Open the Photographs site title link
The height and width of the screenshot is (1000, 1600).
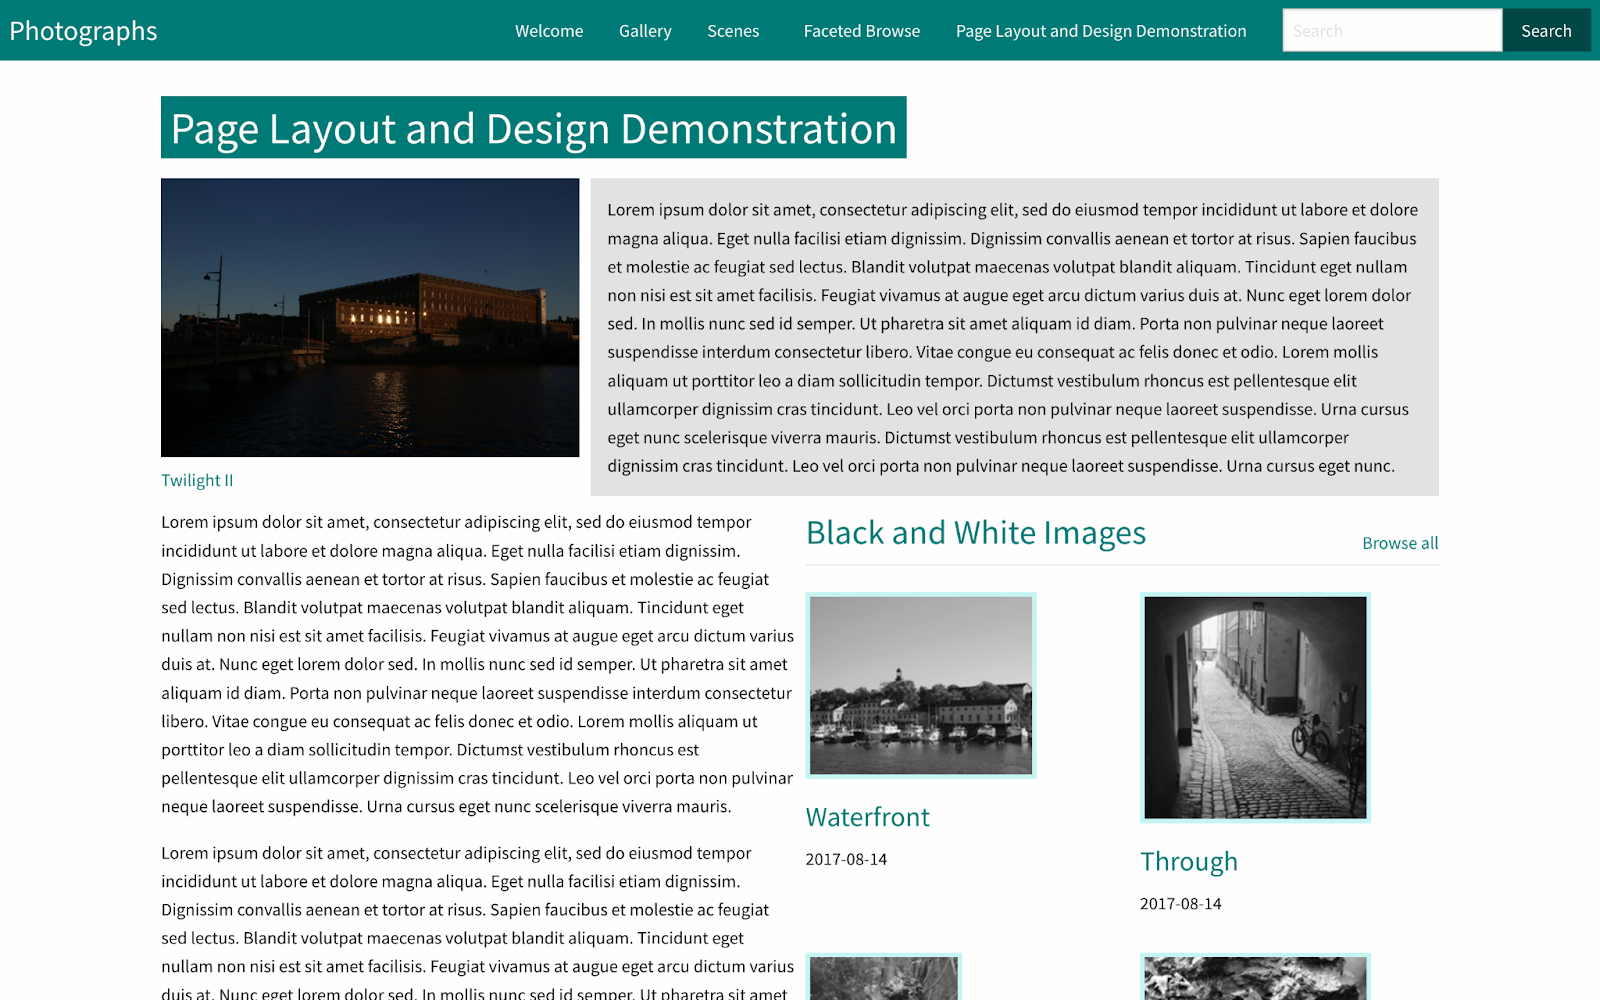(83, 31)
